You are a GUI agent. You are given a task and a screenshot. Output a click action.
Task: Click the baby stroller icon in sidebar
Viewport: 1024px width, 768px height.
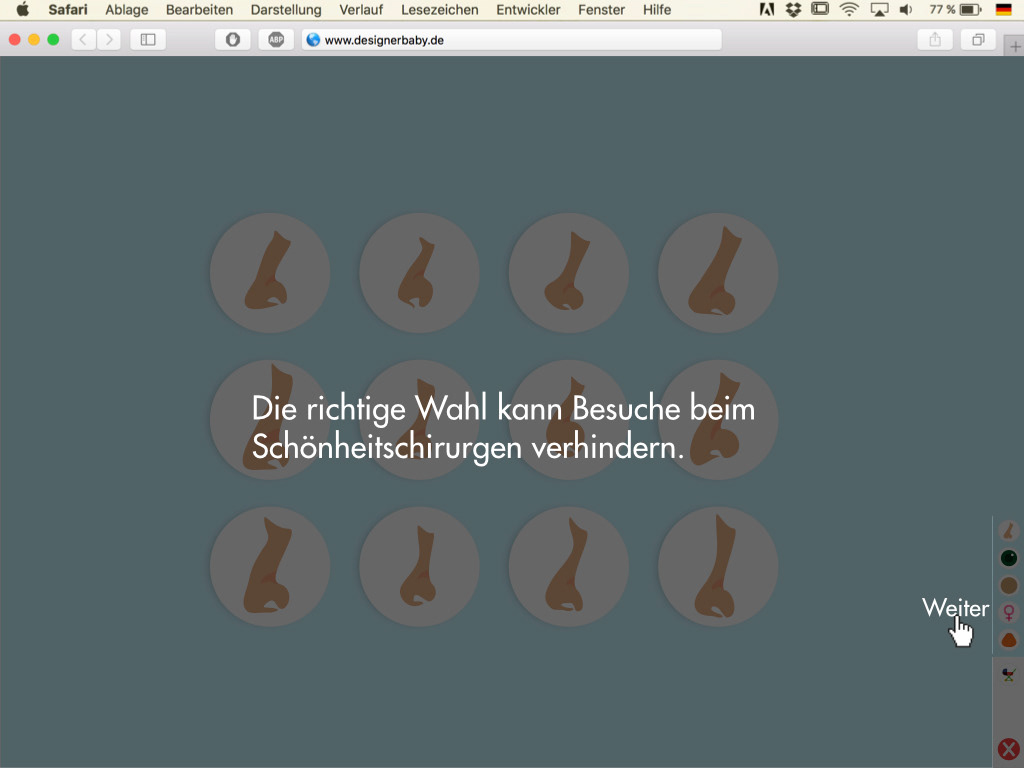pyautogui.click(x=1009, y=674)
